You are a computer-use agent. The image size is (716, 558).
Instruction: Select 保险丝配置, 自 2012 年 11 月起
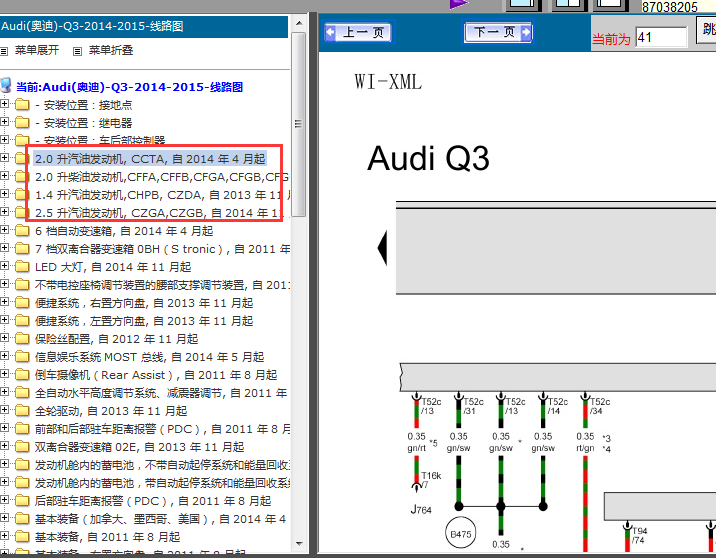coord(116,339)
